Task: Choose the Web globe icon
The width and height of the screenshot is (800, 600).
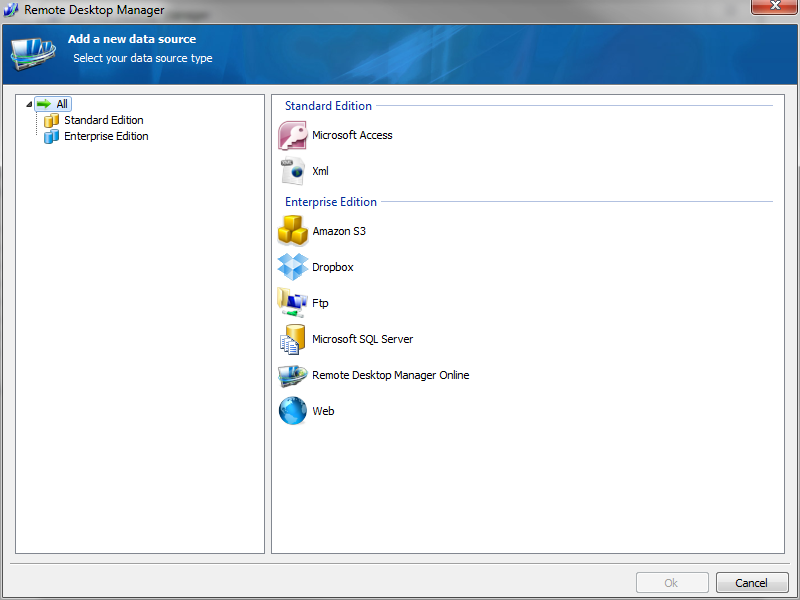Action: (x=292, y=411)
